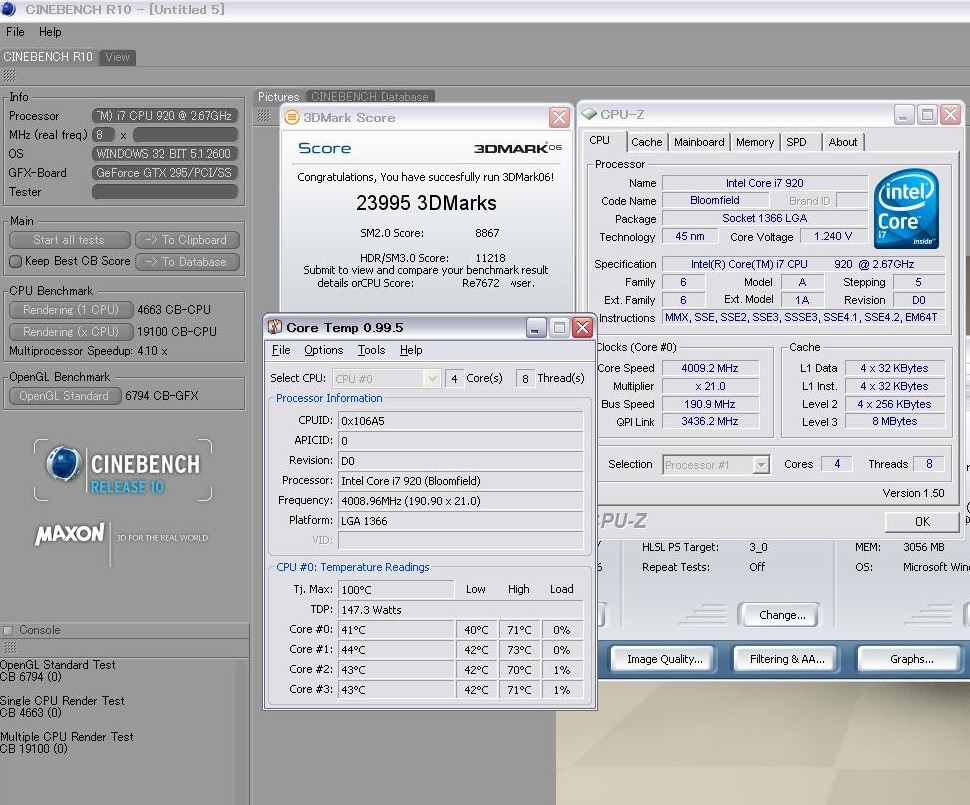
Task: Switch to the Mainboard tab in CPU-Z
Action: point(698,142)
